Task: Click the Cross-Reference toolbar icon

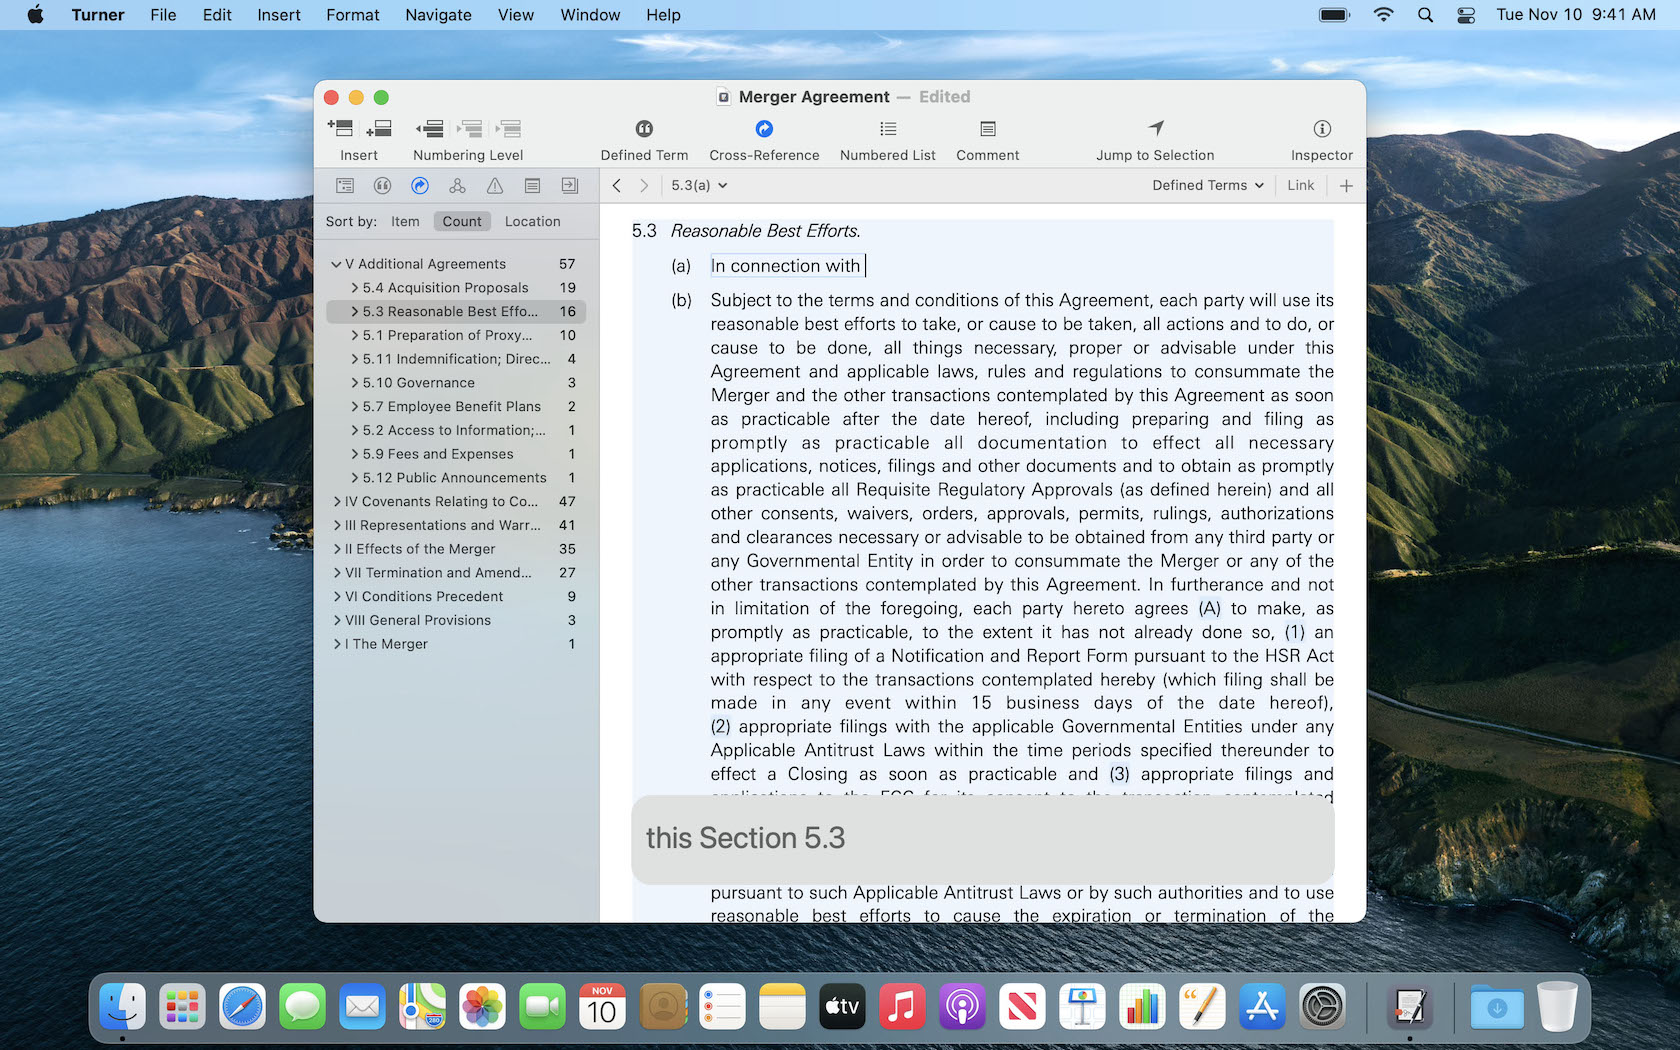Action: [x=764, y=128]
